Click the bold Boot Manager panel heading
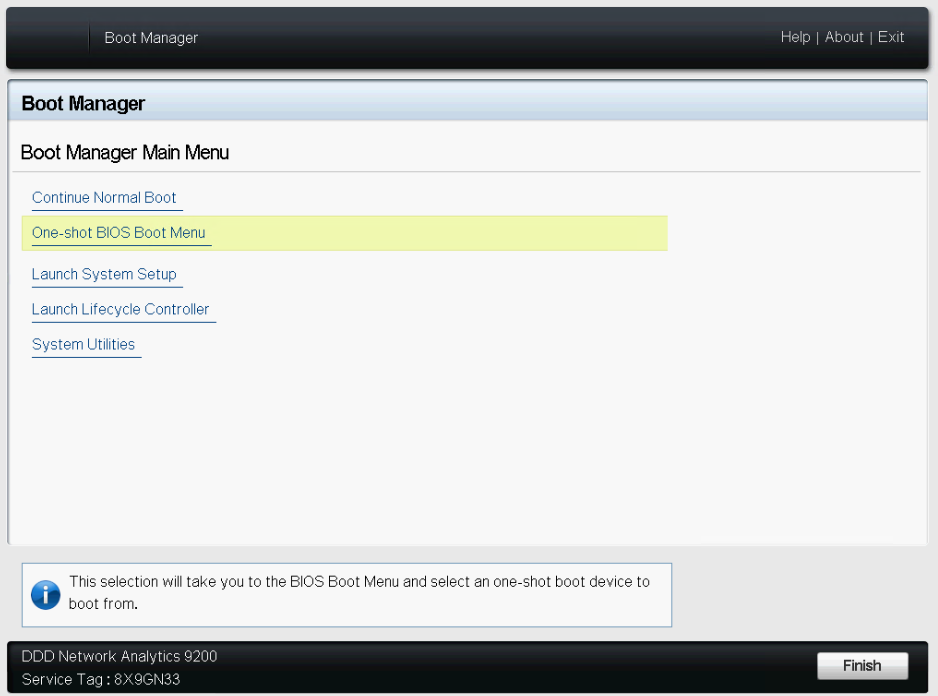This screenshot has height=696, width=938. [83, 104]
